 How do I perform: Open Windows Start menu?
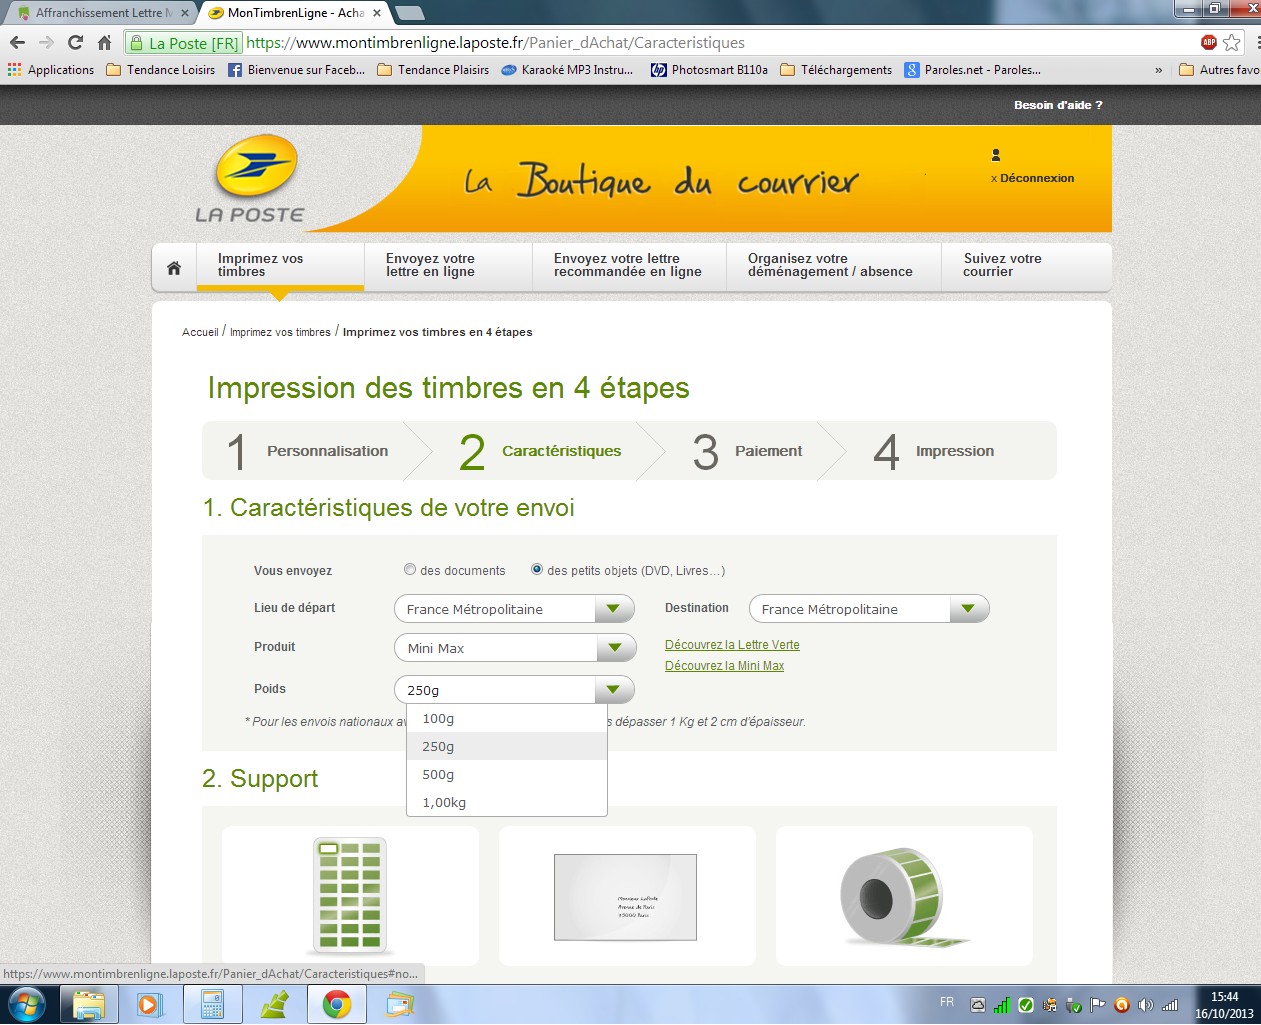point(27,1004)
